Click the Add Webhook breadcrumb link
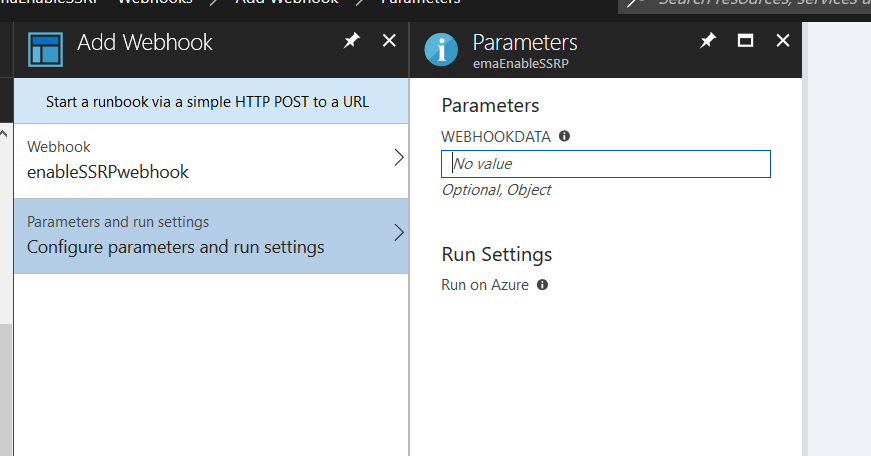The height and width of the screenshot is (456, 871). (284, 2)
